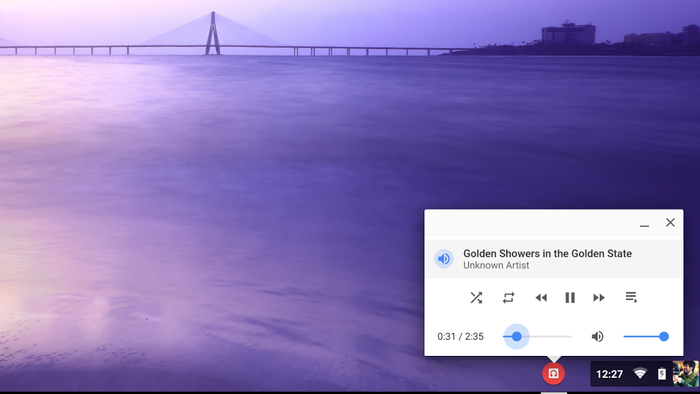Click the volume slider handle
This screenshot has width=700, height=394.
point(664,336)
